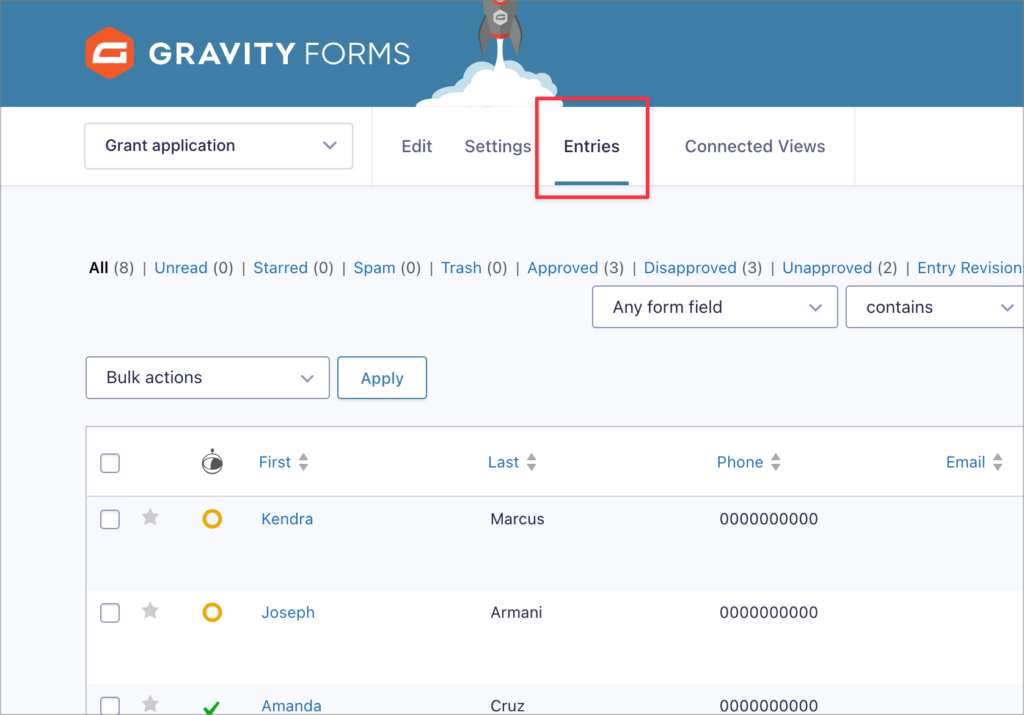Sort entries by the First column arrows
This screenshot has height=715, width=1024.
coord(304,462)
